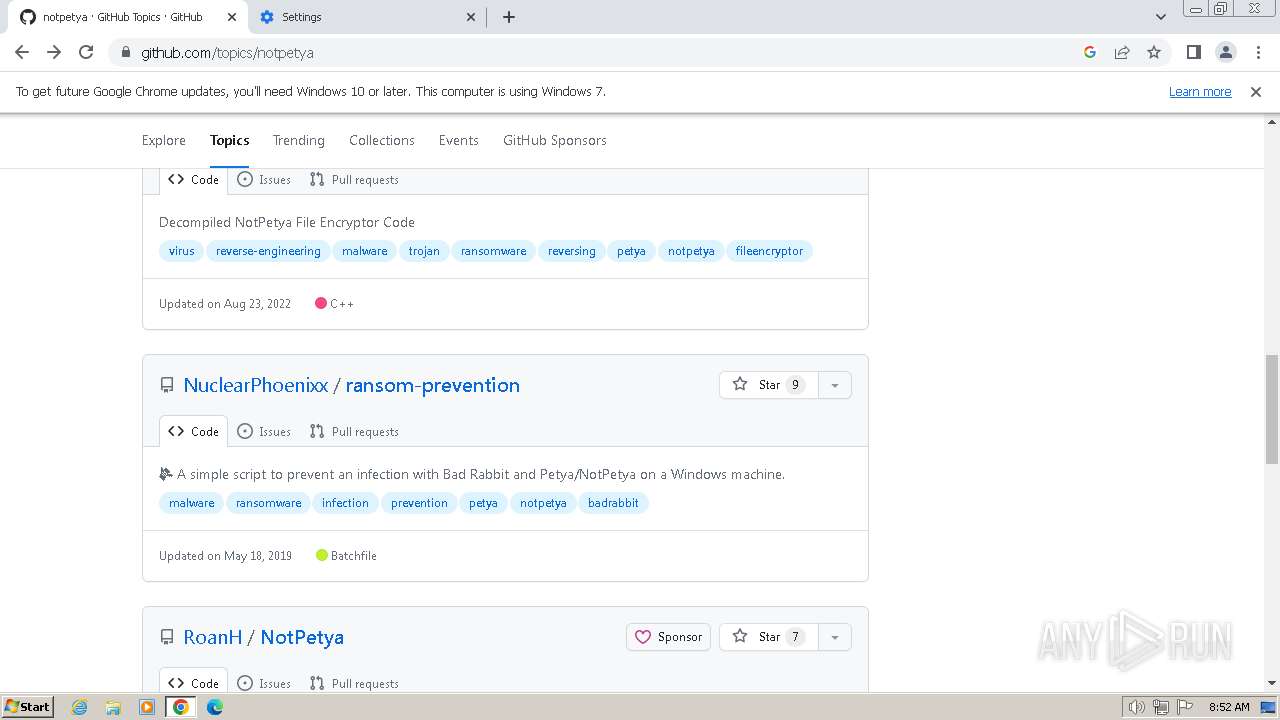This screenshot has width=1280, height=720.
Task: Star the RoanH NotPetya repository
Action: pos(768,637)
